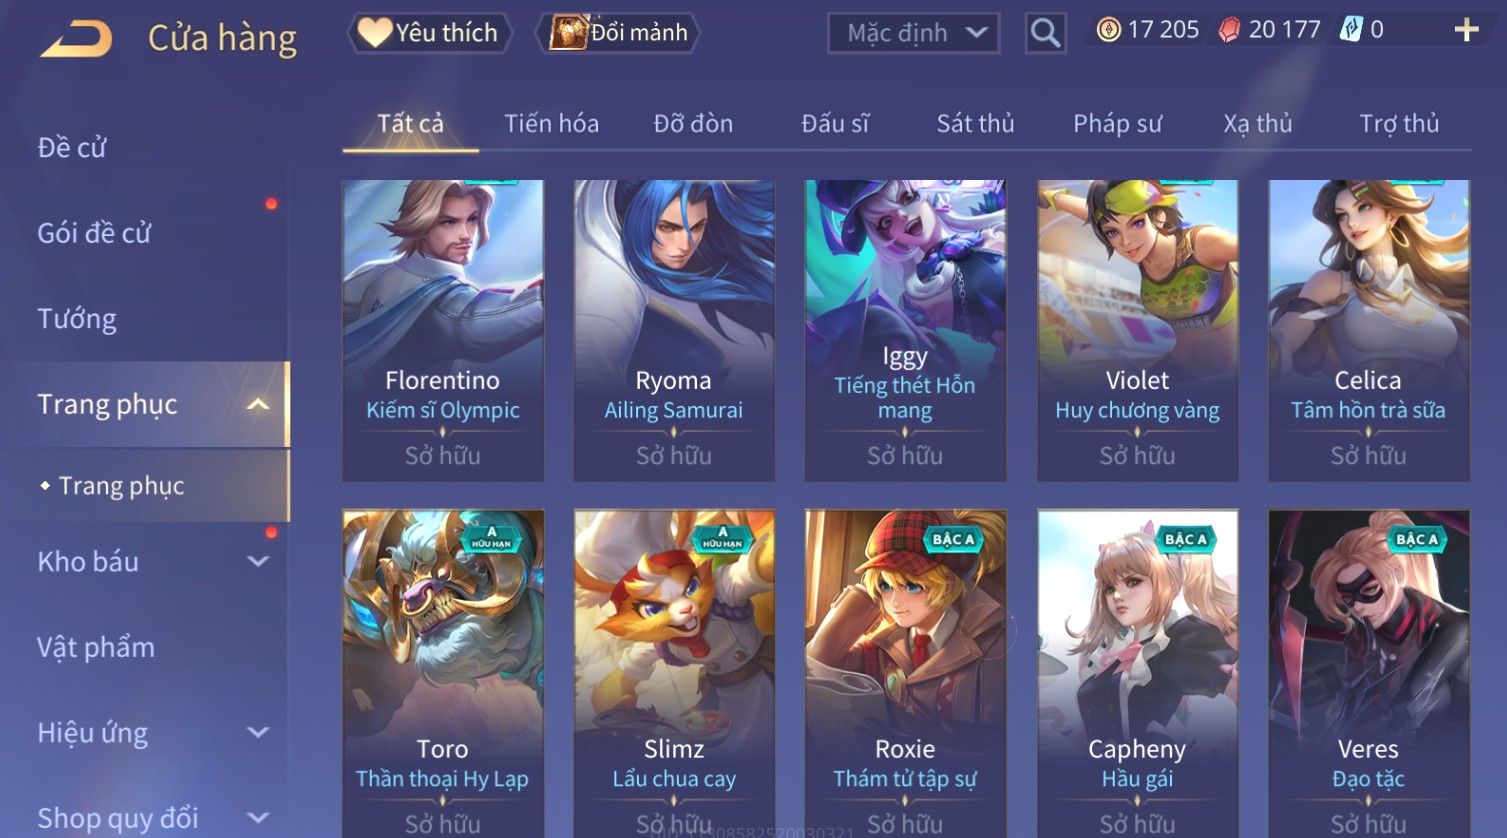Expand the Hiệu ứng sidebar section
This screenshot has width=1507, height=838.
(258, 733)
